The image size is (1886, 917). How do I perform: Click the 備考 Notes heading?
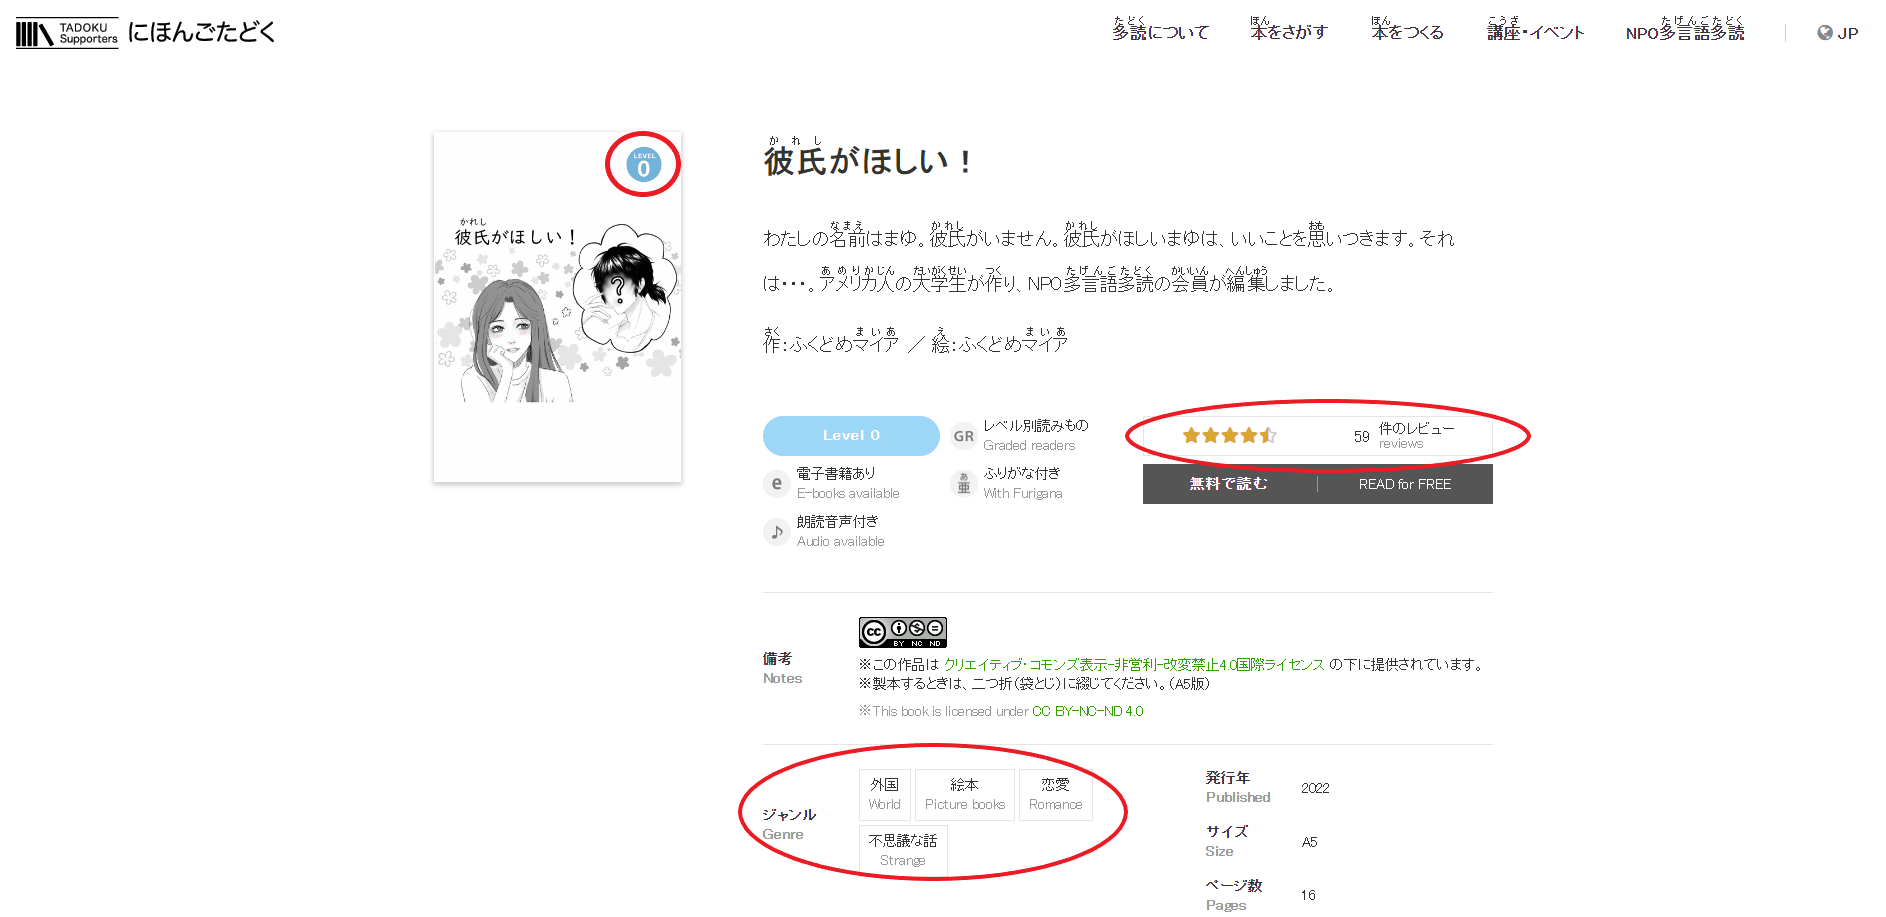[x=782, y=668]
